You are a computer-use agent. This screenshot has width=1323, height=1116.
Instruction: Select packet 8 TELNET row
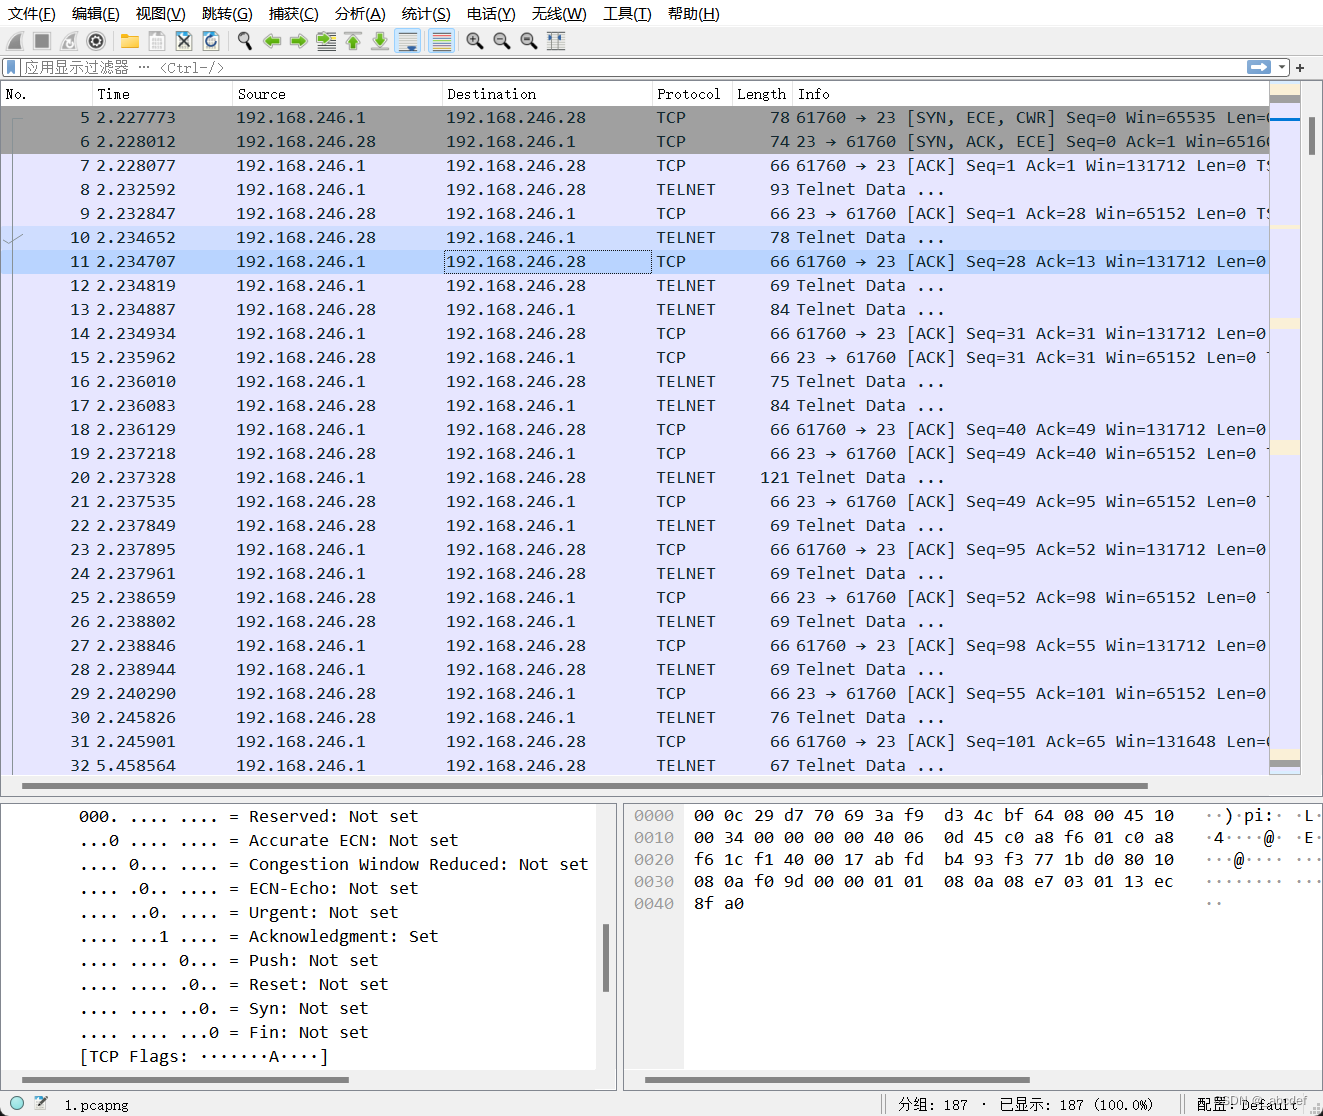(x=635, y=190)
